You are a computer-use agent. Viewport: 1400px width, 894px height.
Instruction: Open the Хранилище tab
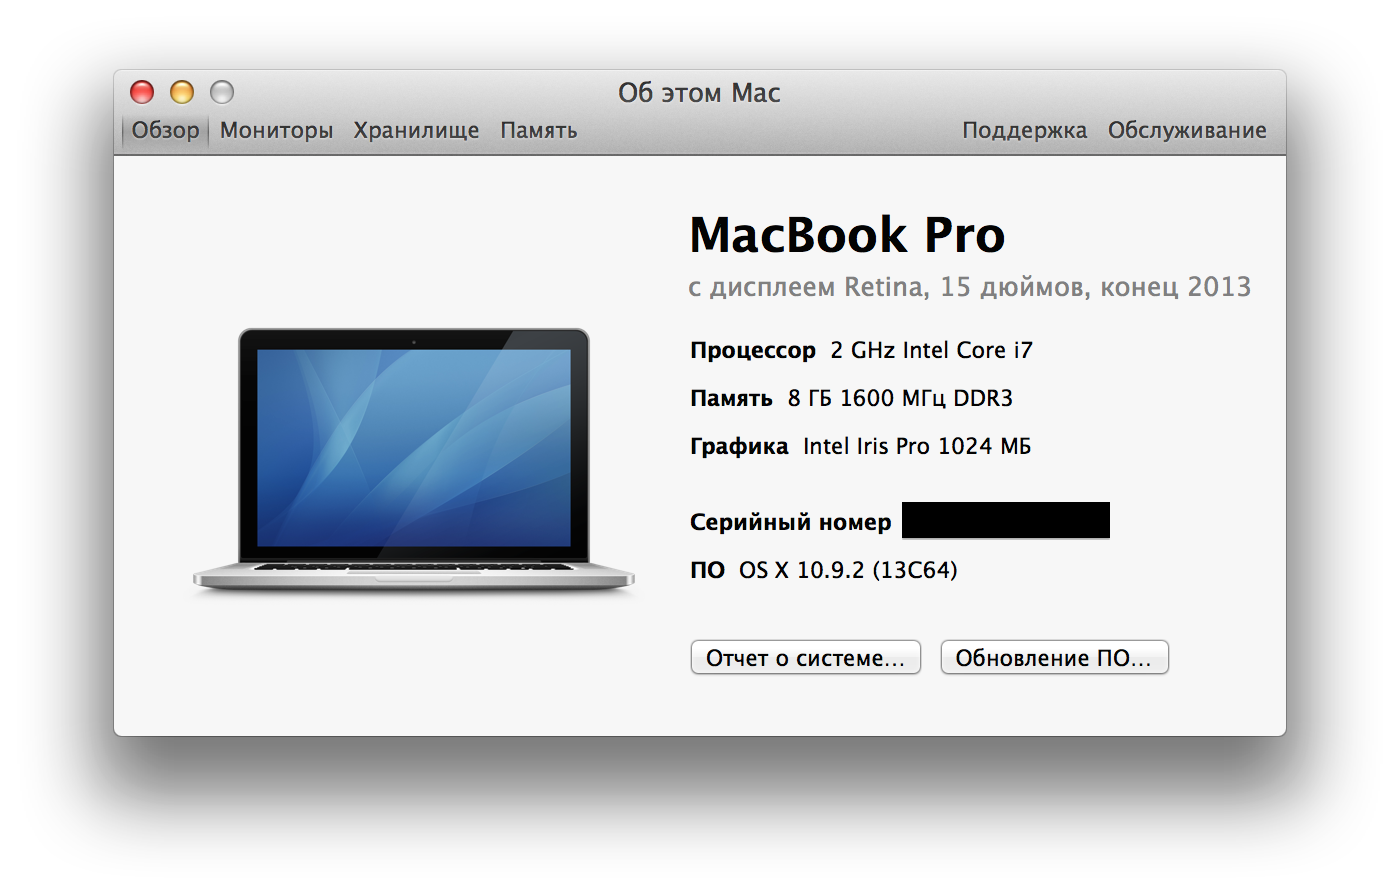pyautogui.click(x=416, y=131)
